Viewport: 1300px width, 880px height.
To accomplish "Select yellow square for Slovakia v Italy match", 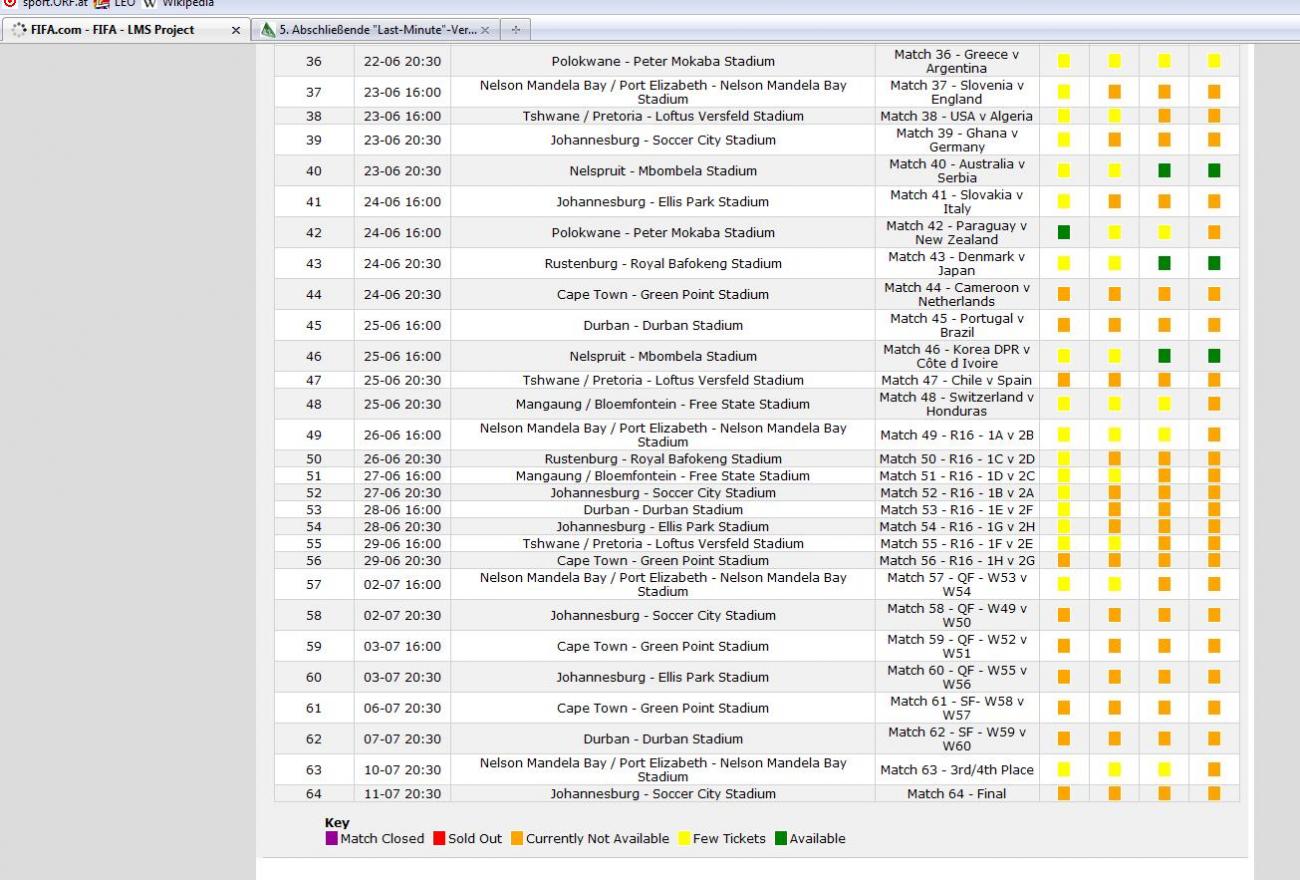I will pyautogui.click(x=1064, y=201).
